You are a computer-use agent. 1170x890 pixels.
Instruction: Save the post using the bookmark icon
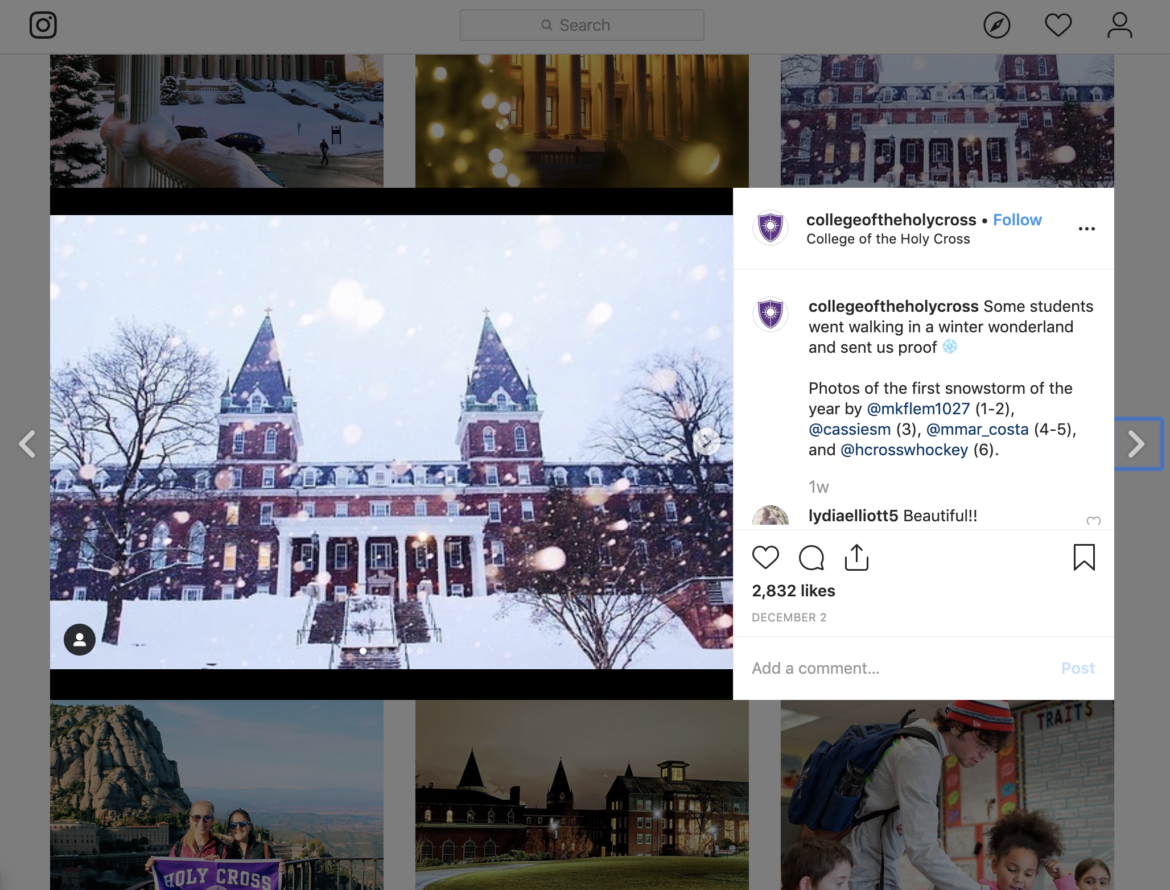(1084, 557)
